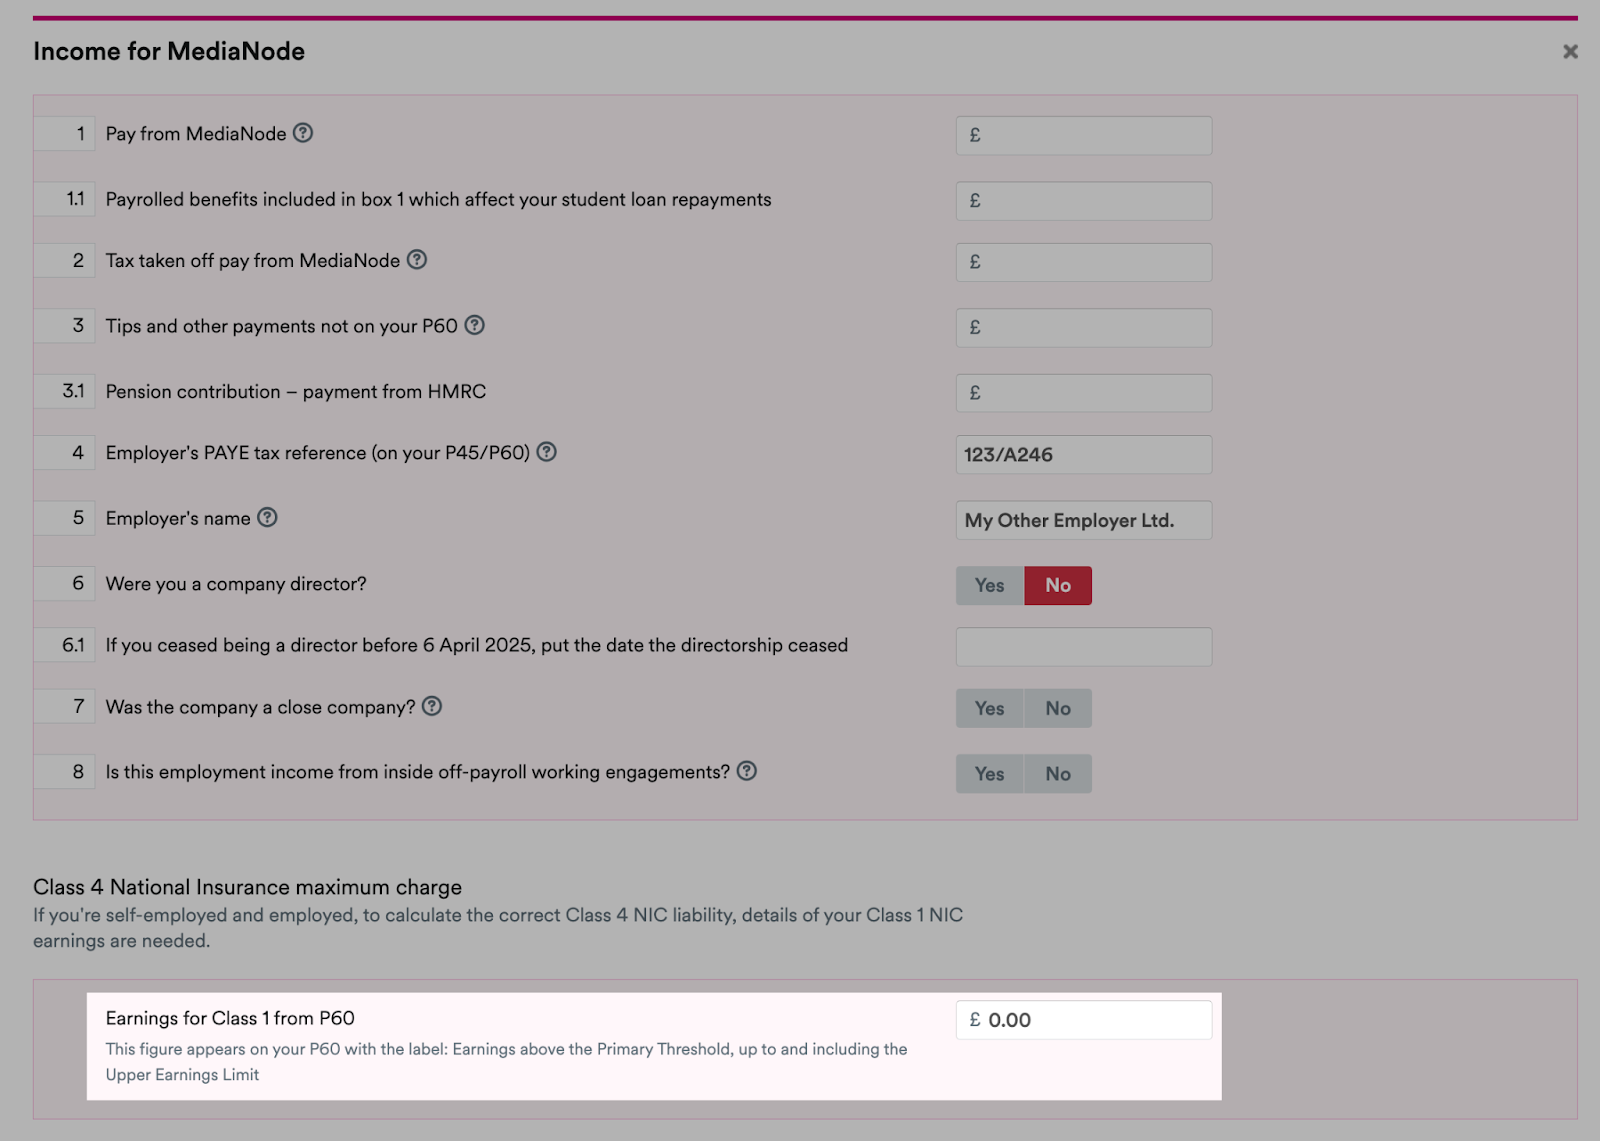Click the 'Were you a company director?' label
This screenshot has height=1141, width=1600.
tap(236, 584)
